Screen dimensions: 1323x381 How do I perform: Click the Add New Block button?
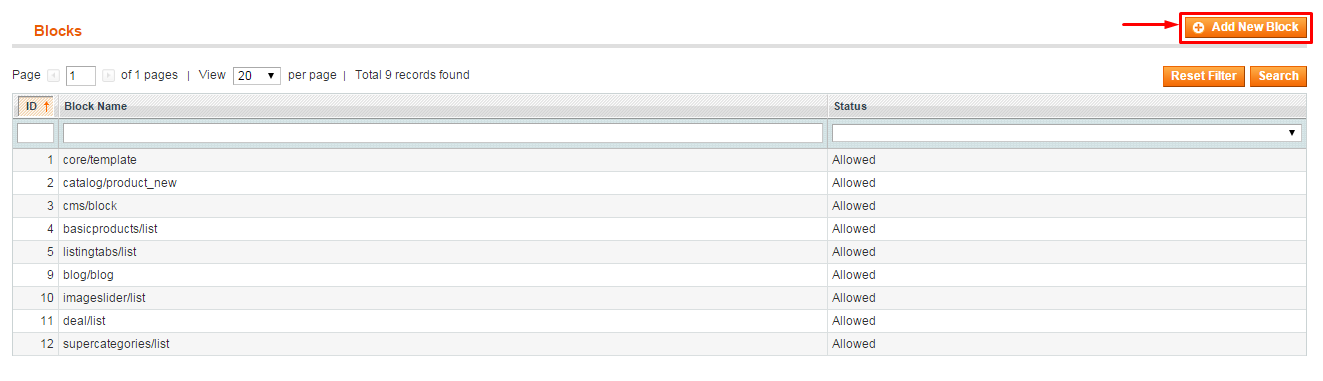point(1245,28)
